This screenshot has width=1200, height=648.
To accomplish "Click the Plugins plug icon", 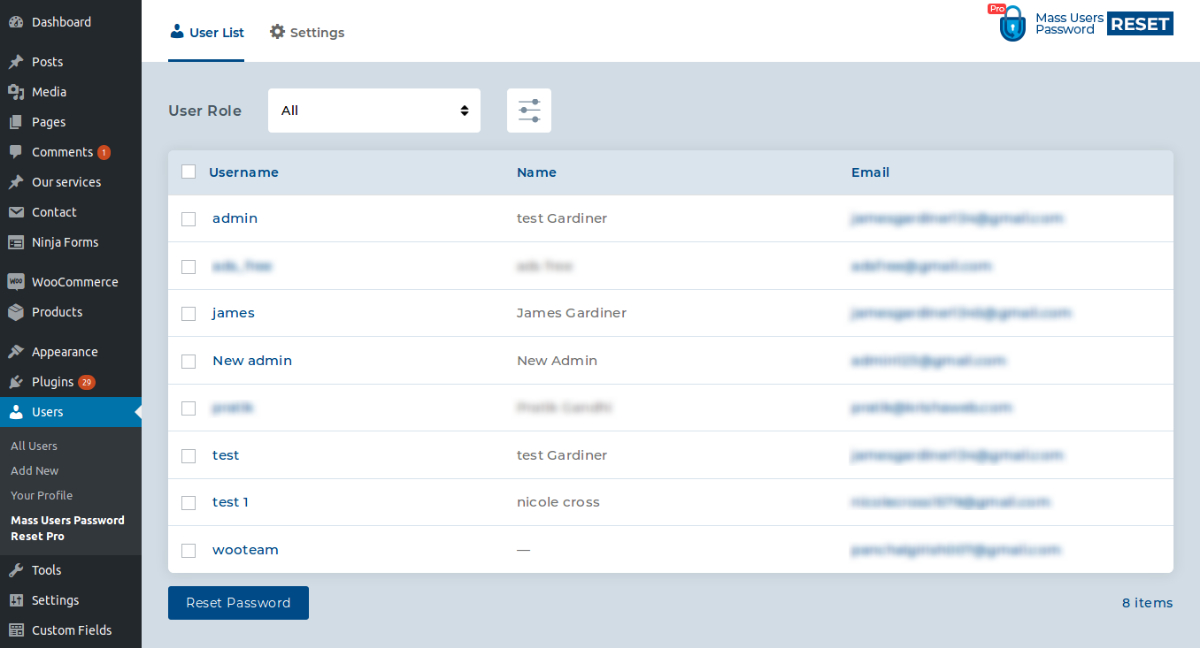I will 16,382.
